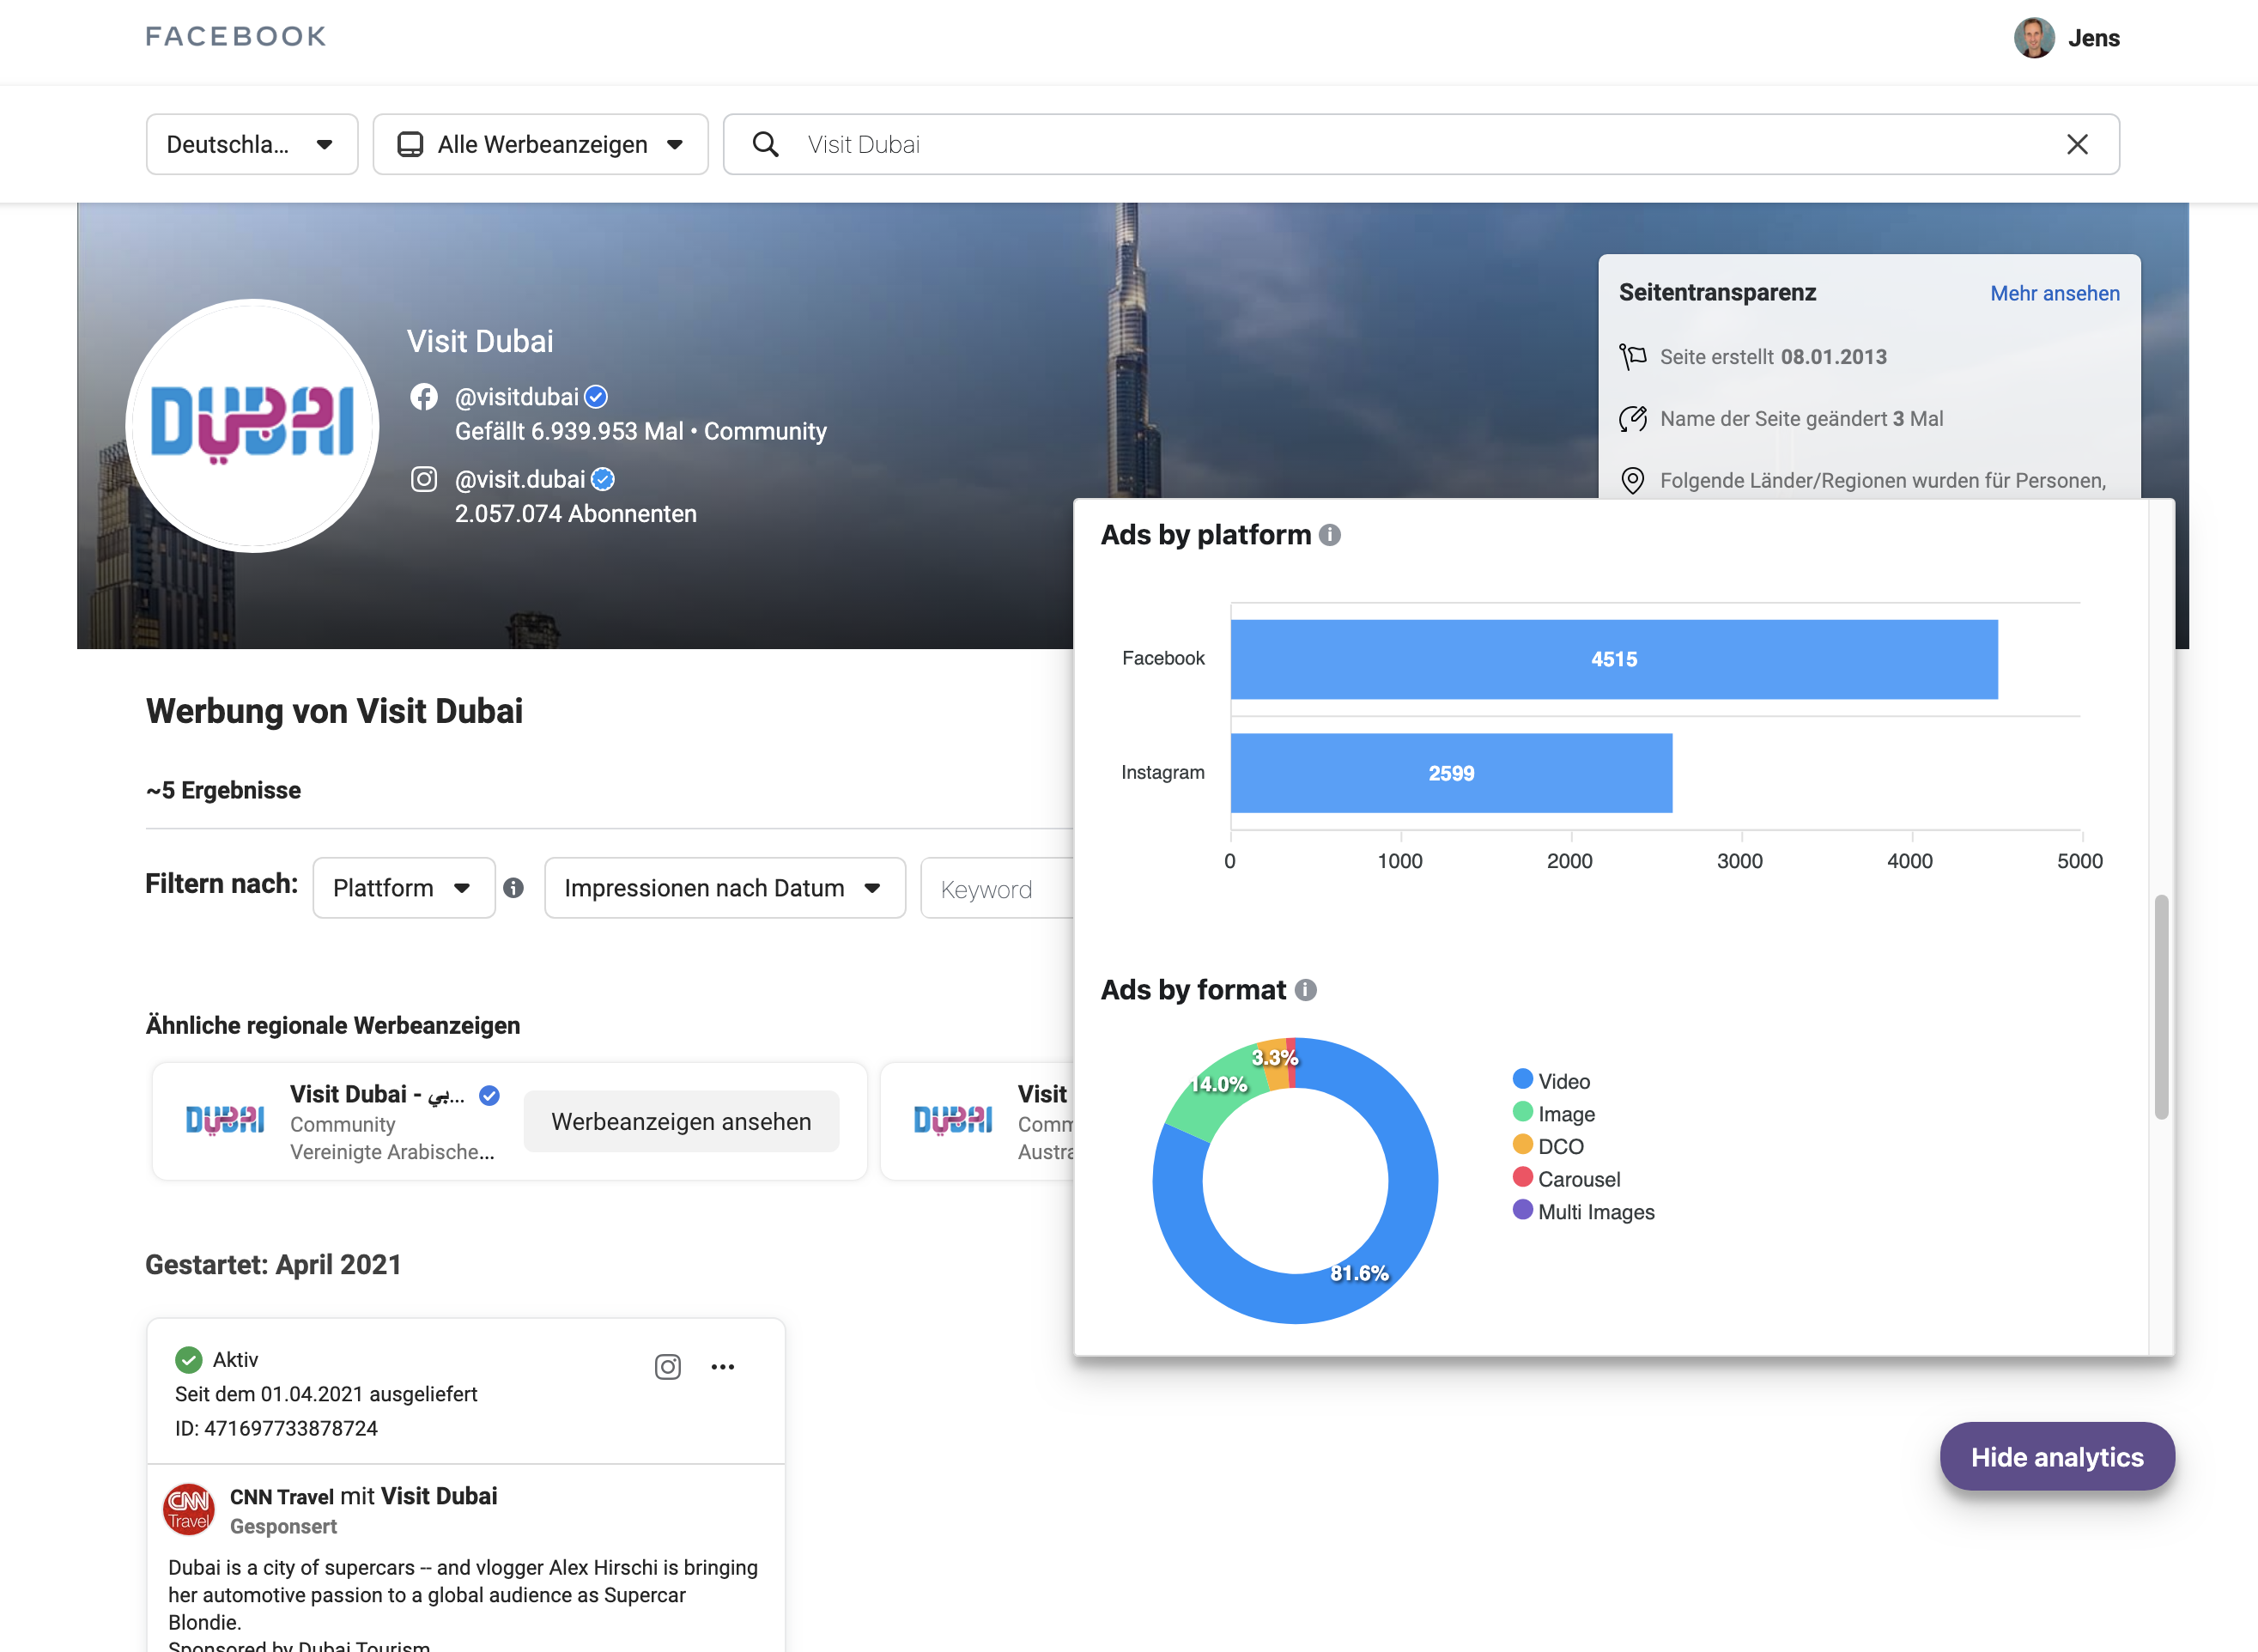Viewport: 2258px width, 1652px height.
Task: Click the Visit Dubai round profile logo
Action: (x=252, y=426)
